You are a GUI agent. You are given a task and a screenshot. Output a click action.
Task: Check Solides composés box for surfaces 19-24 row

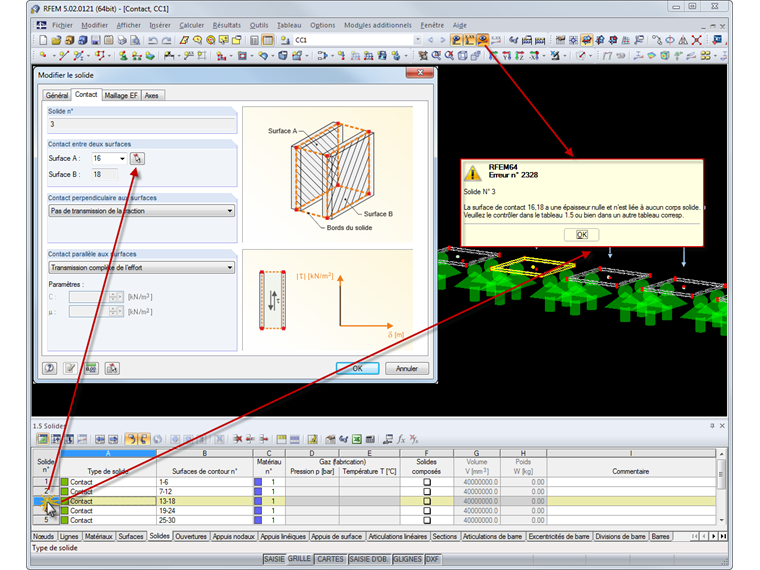(427, 510)
